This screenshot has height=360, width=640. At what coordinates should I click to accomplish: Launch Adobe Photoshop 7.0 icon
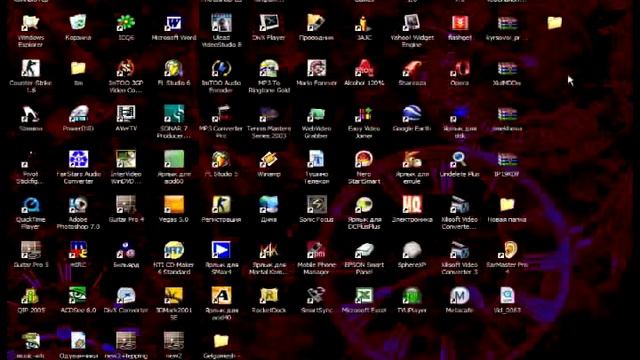[x=78, y=205]
